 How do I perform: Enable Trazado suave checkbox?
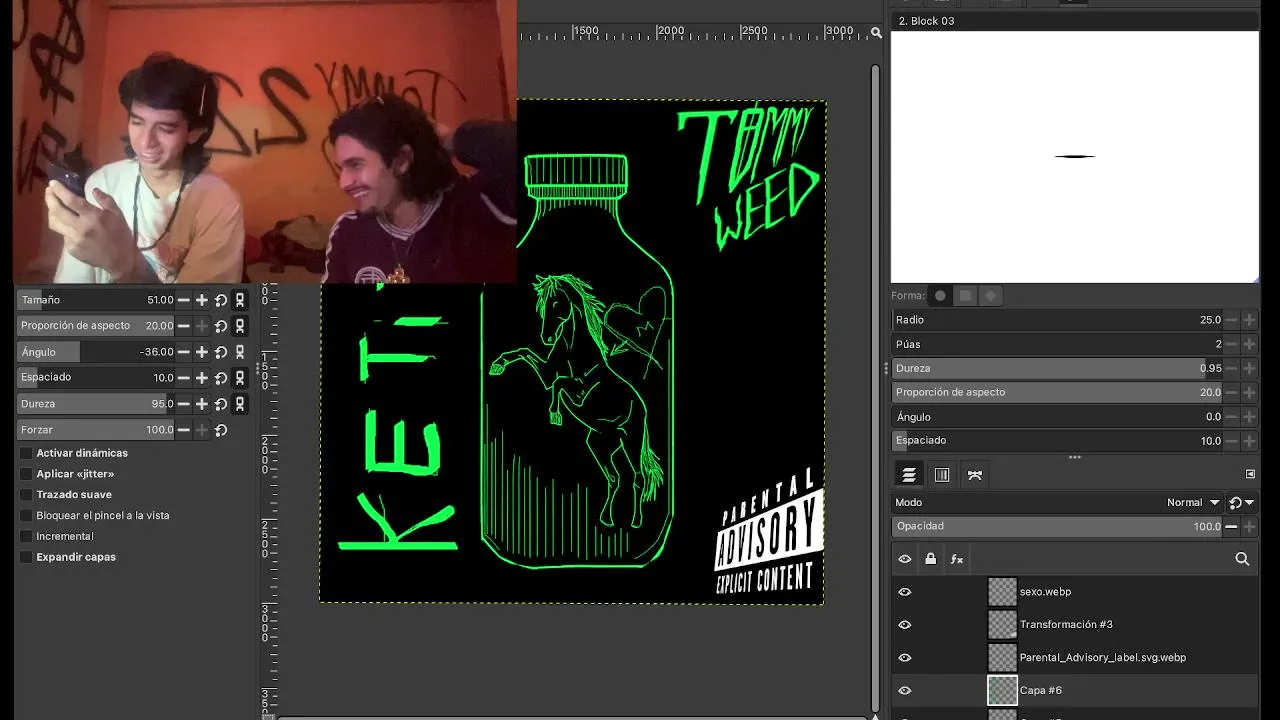point(26,495)
